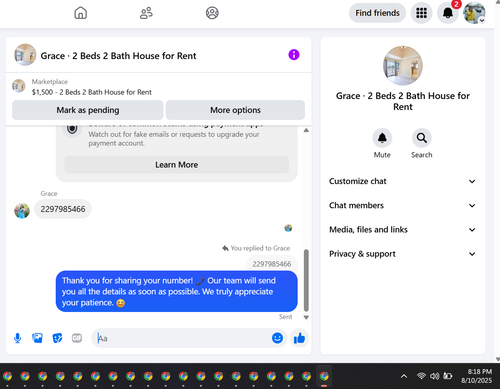Click the purple conversation info icon
The height and width of the screenshot is (389, 500).
tap(294, 55)
